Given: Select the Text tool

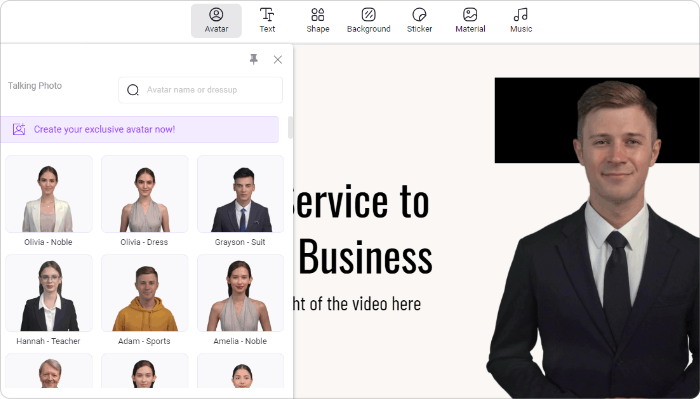Looking at the screenshot, I should tap(267, 21).
